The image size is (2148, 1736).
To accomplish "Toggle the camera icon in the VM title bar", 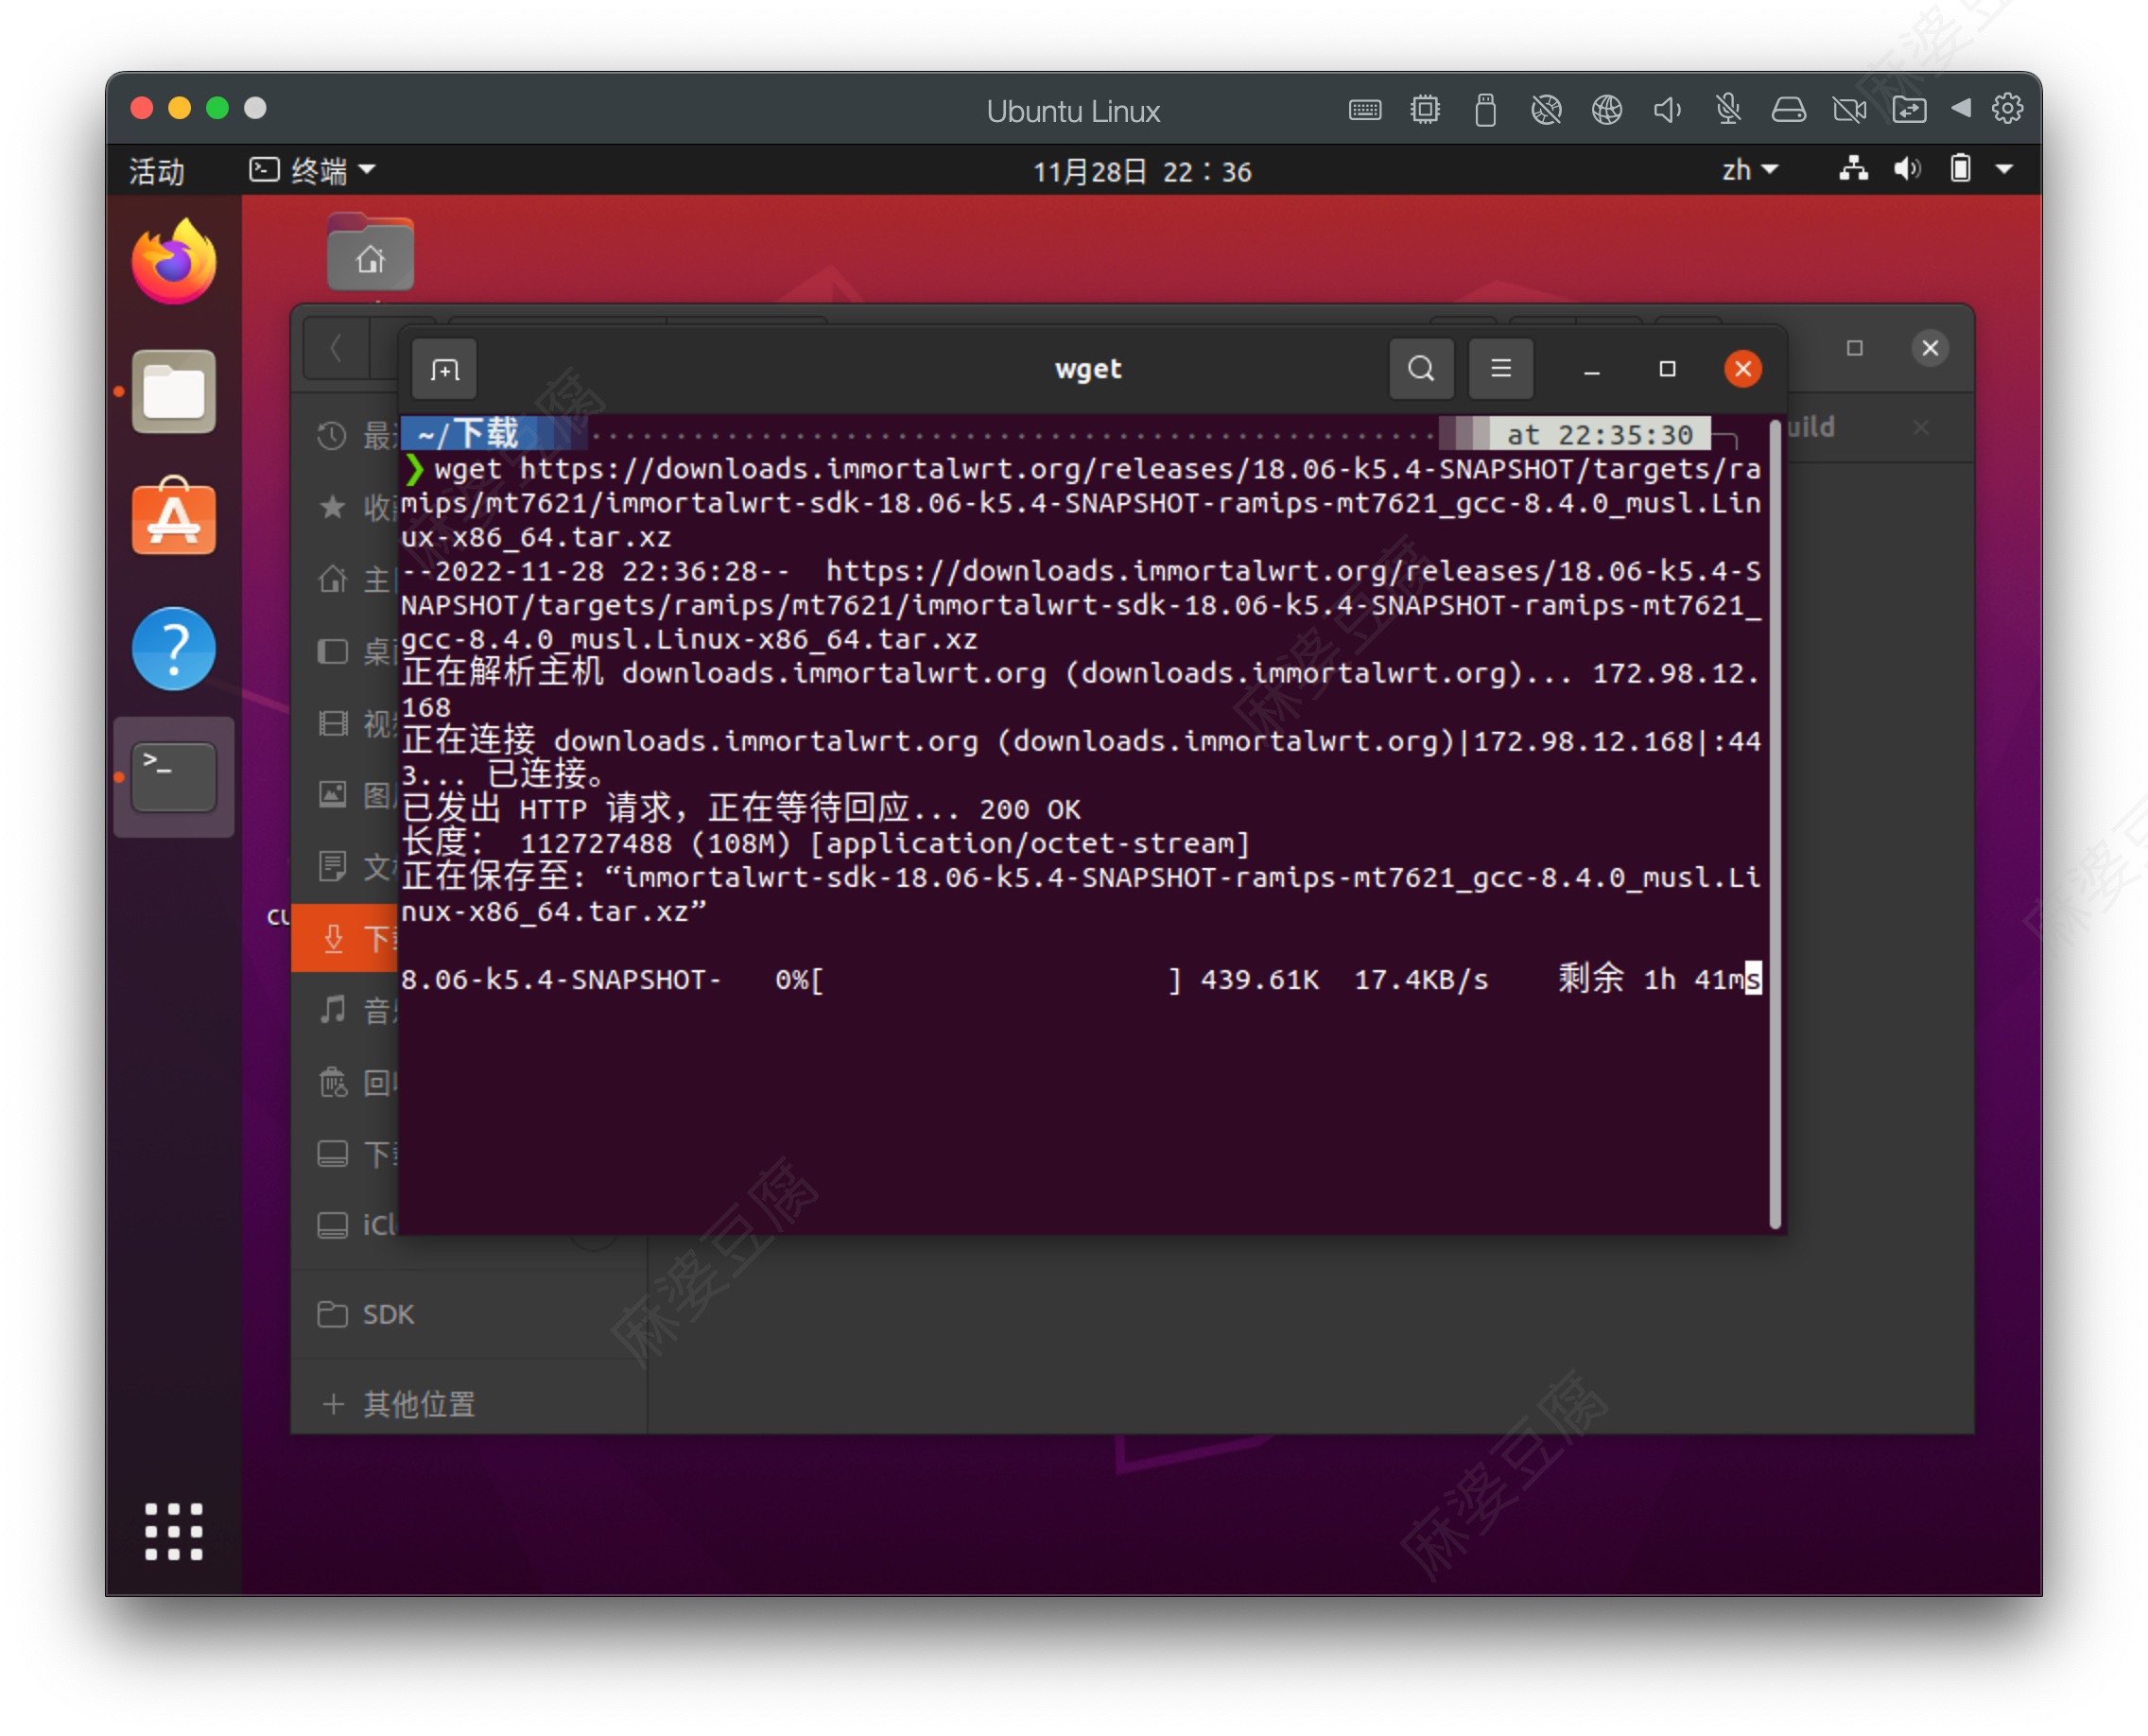I will (x=1849, y=109).
